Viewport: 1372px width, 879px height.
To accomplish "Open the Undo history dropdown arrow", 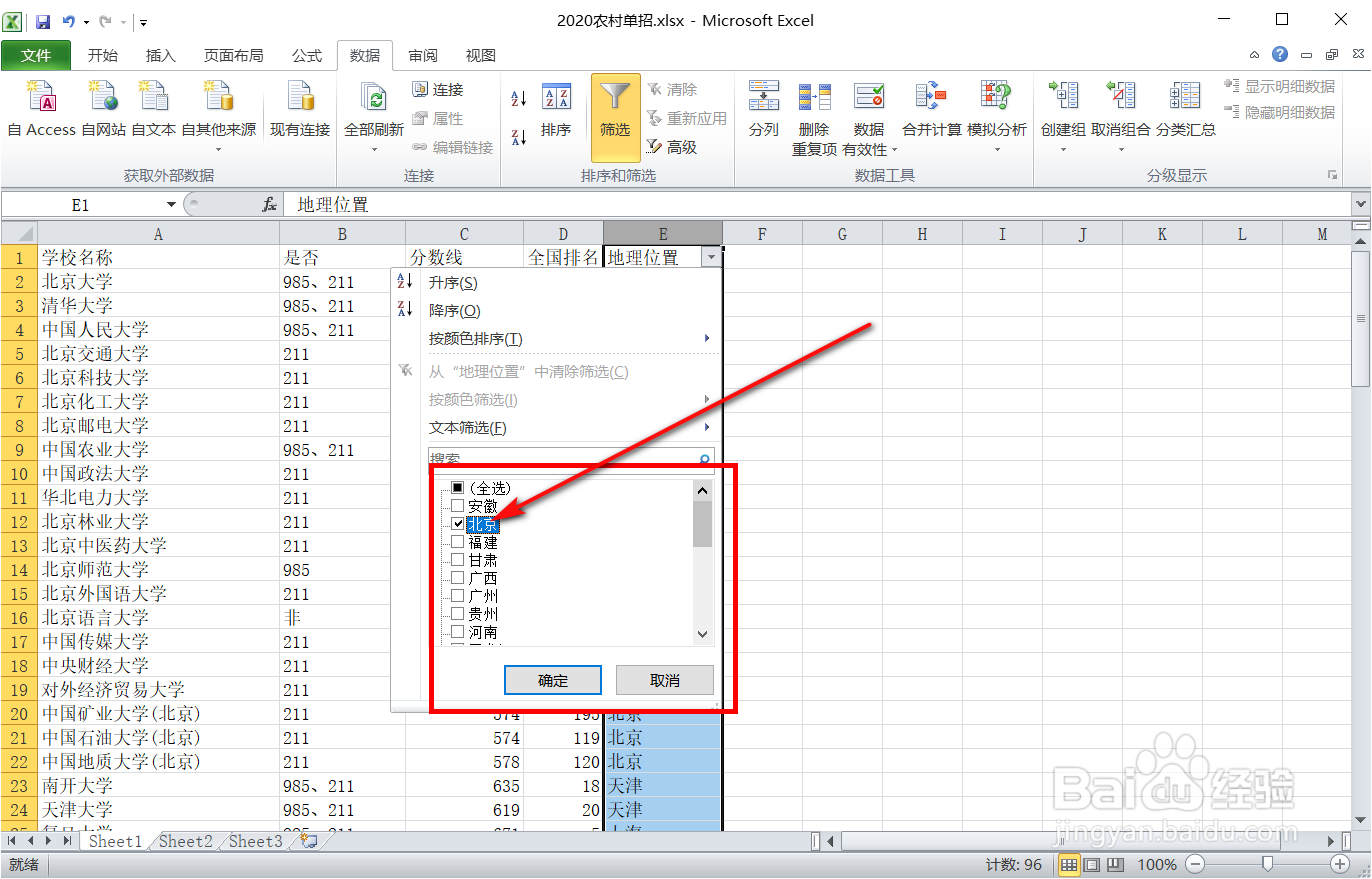I will coord(87,21).
